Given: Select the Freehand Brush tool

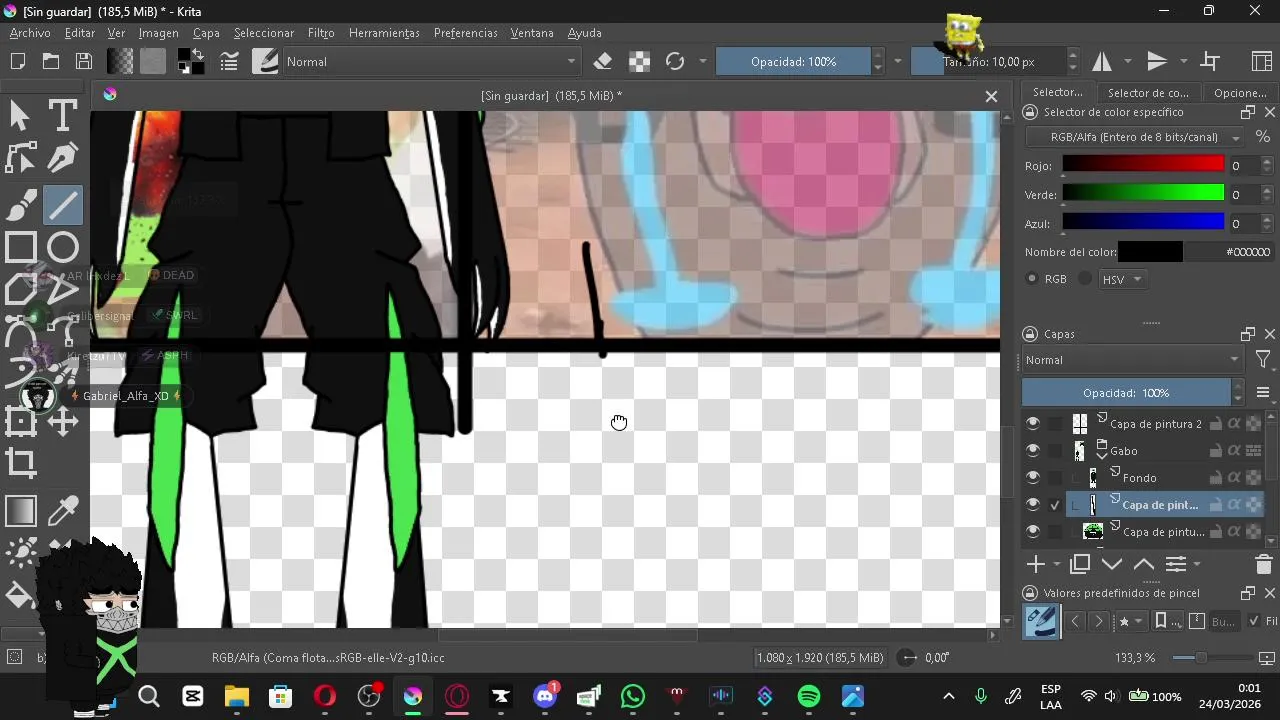Looking at the screenshot, I should (20, 205).
